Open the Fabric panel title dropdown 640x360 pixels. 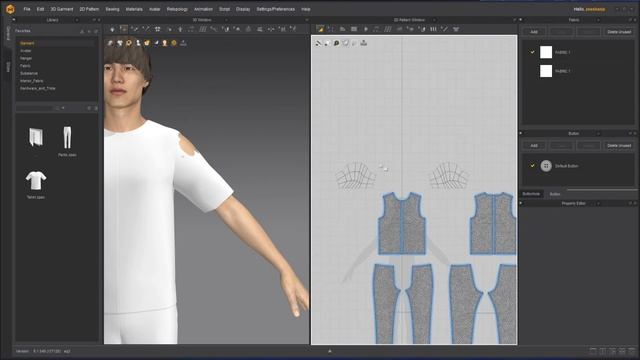click(x=598, y=20)
